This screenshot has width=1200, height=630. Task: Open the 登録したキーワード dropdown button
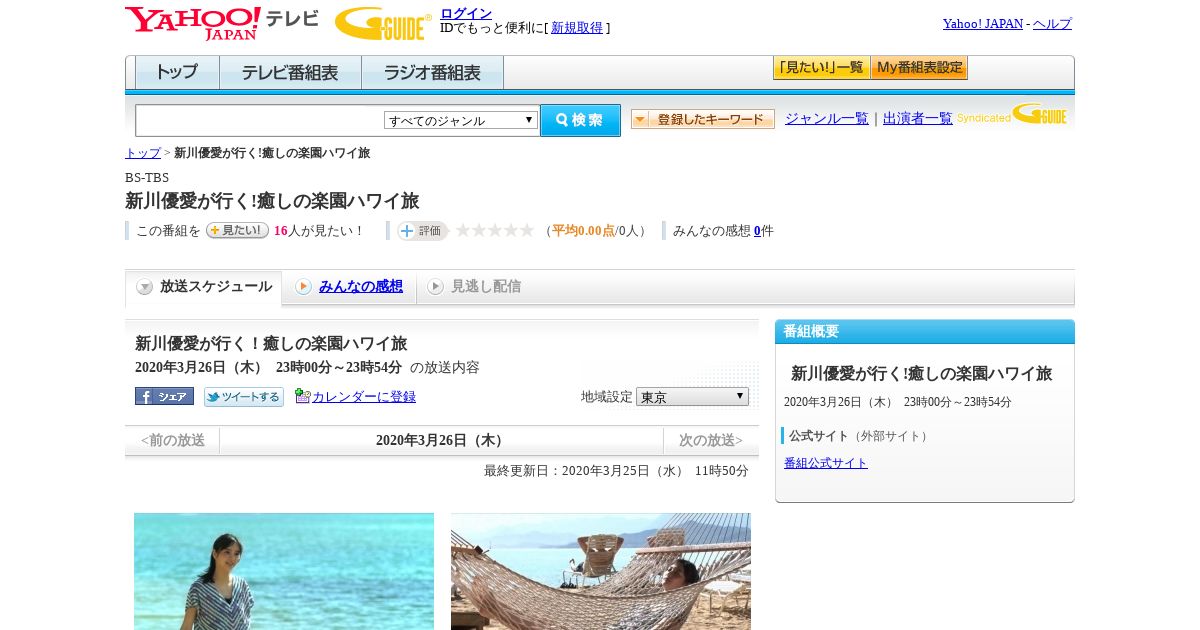(x=703, y=120)
